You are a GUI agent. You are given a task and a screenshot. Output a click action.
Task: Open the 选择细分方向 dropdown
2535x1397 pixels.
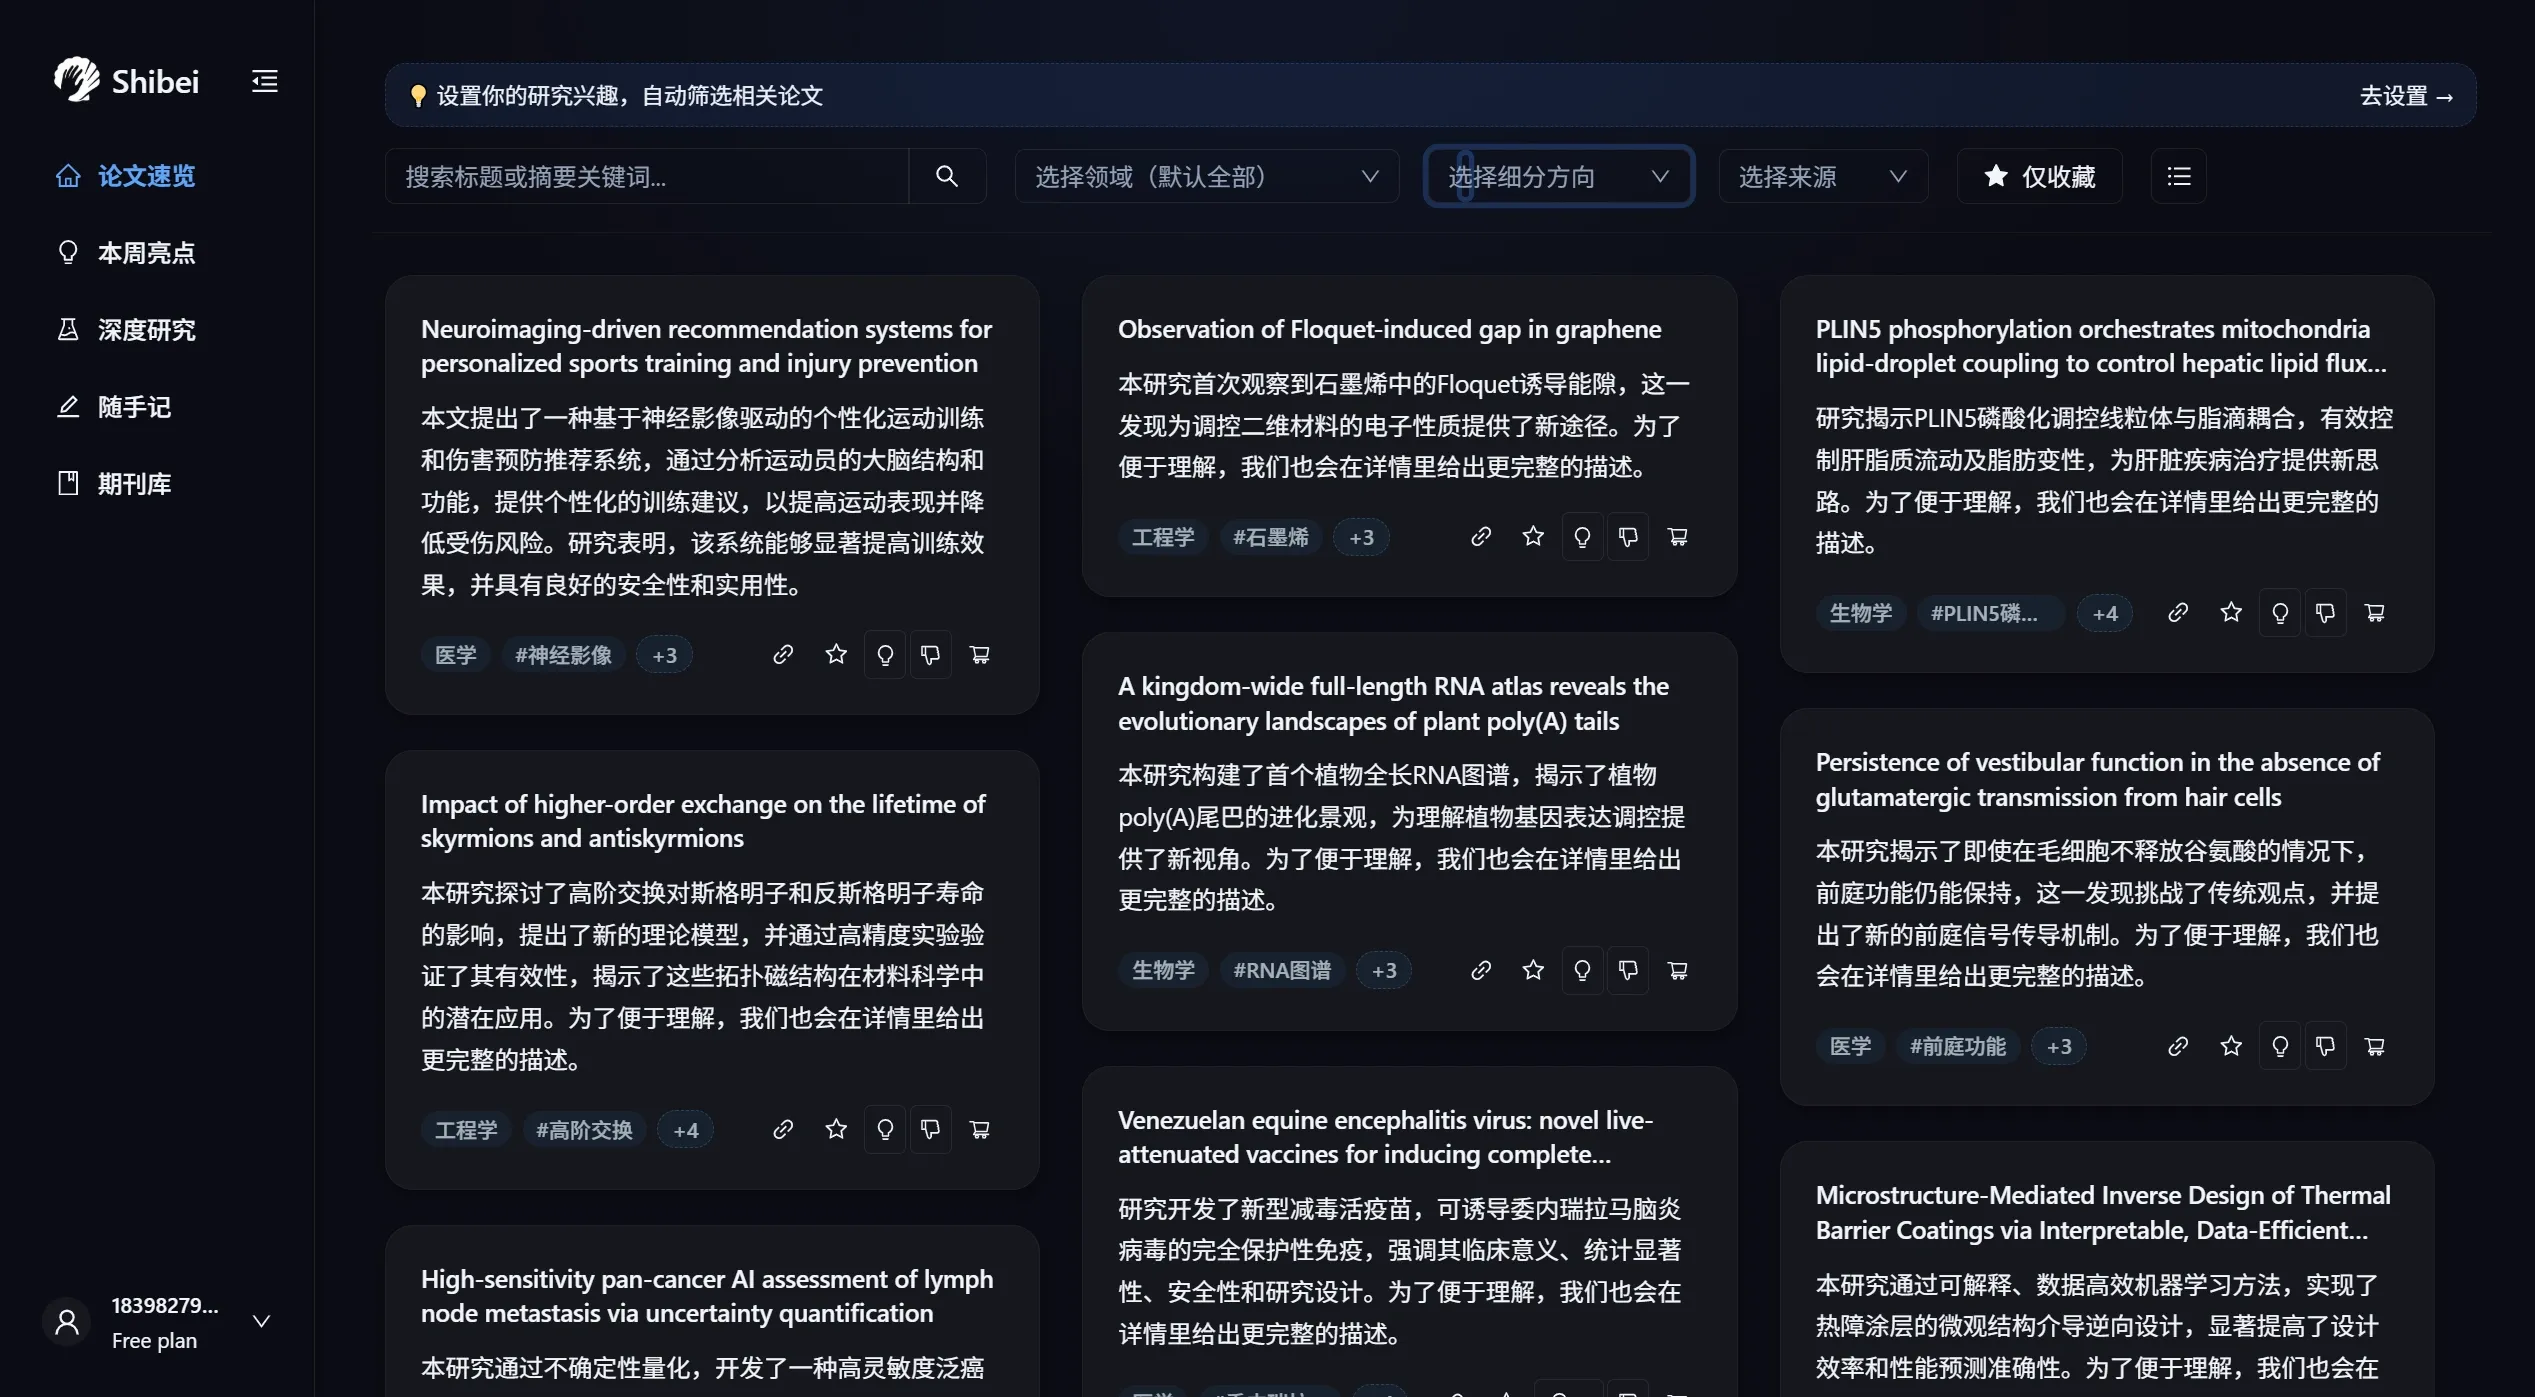[x=1556, y=176]
